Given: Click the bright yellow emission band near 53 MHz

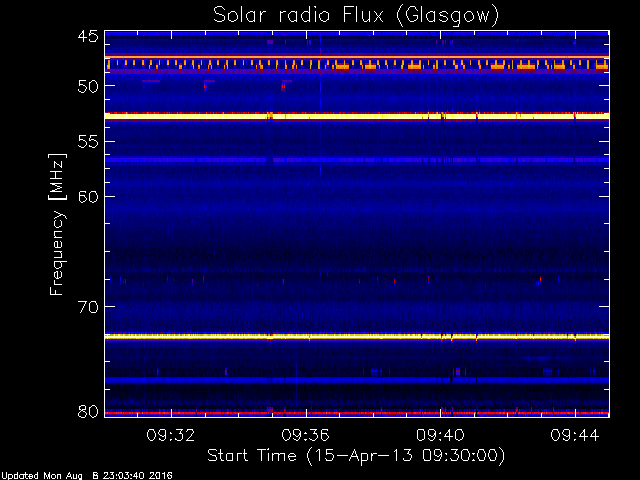Looking at the screenshot, I should click(357, 117).
